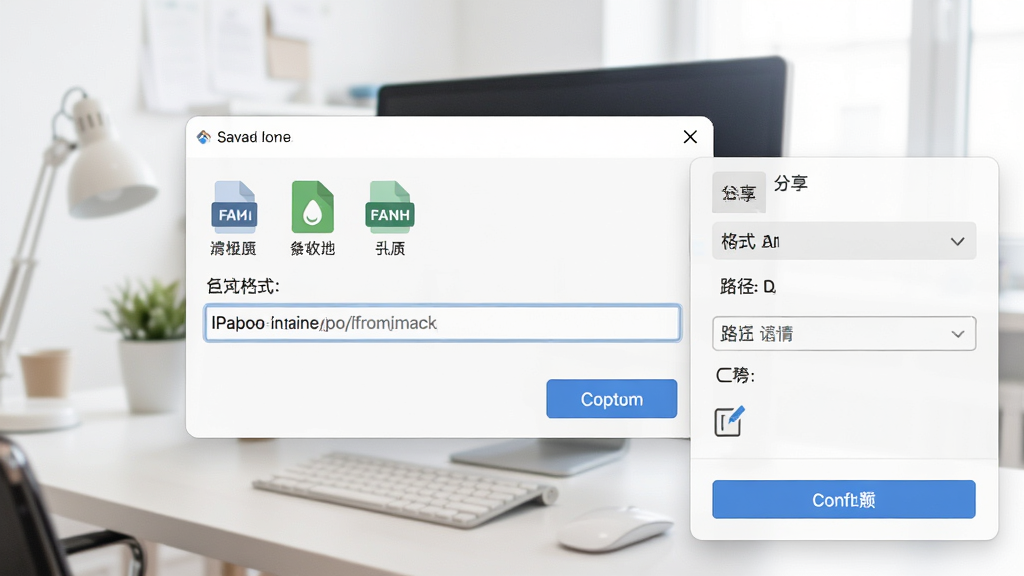
Task: Click the blue Conft button in side panel
Action: (x=844, y=500)
